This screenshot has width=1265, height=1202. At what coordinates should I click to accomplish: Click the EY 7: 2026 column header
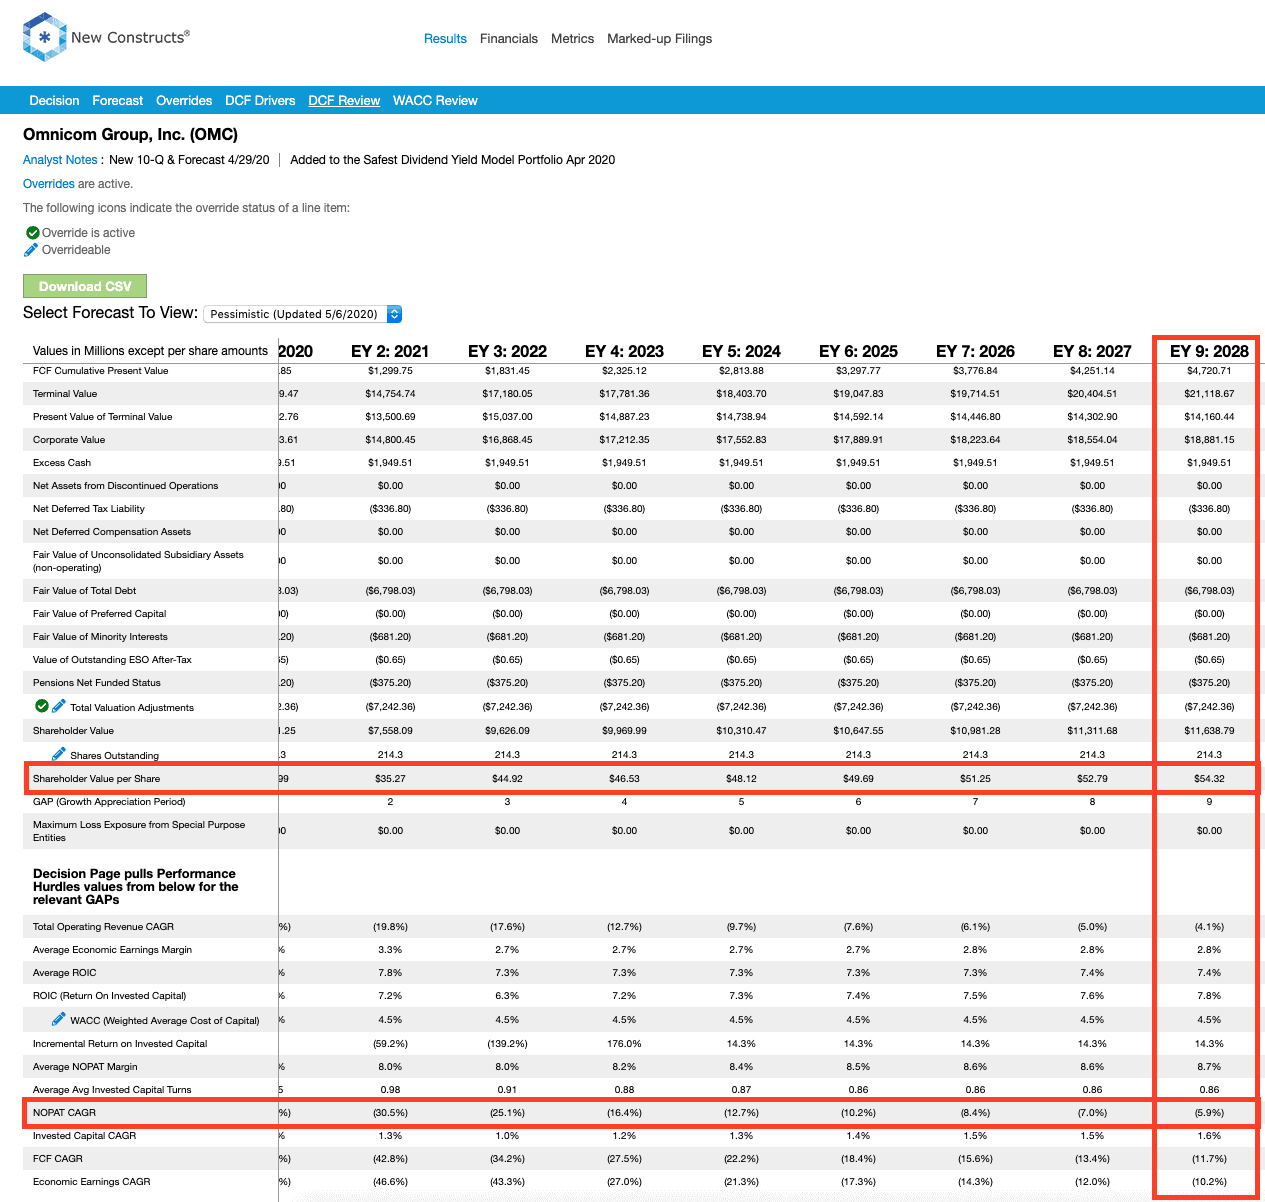pos(975,351)
